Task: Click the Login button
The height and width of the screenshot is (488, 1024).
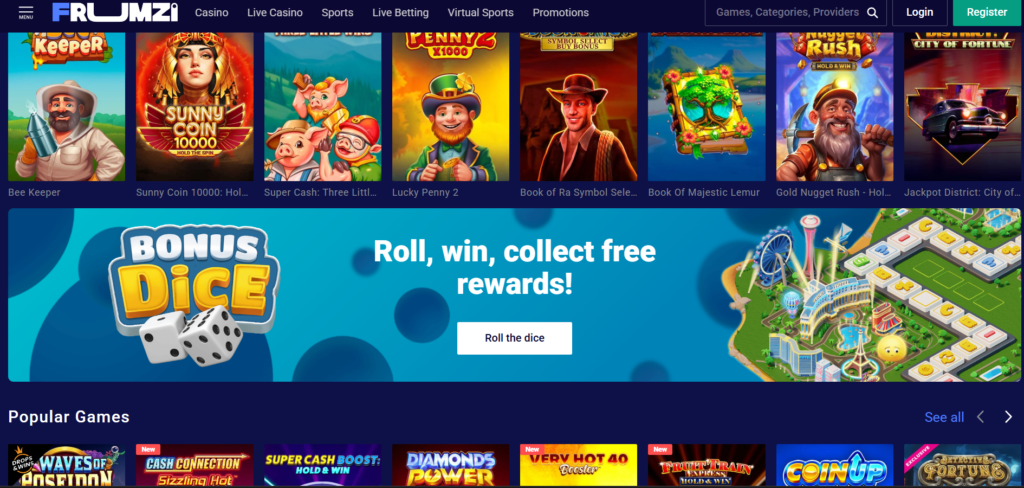Action: tap(920, 12)
